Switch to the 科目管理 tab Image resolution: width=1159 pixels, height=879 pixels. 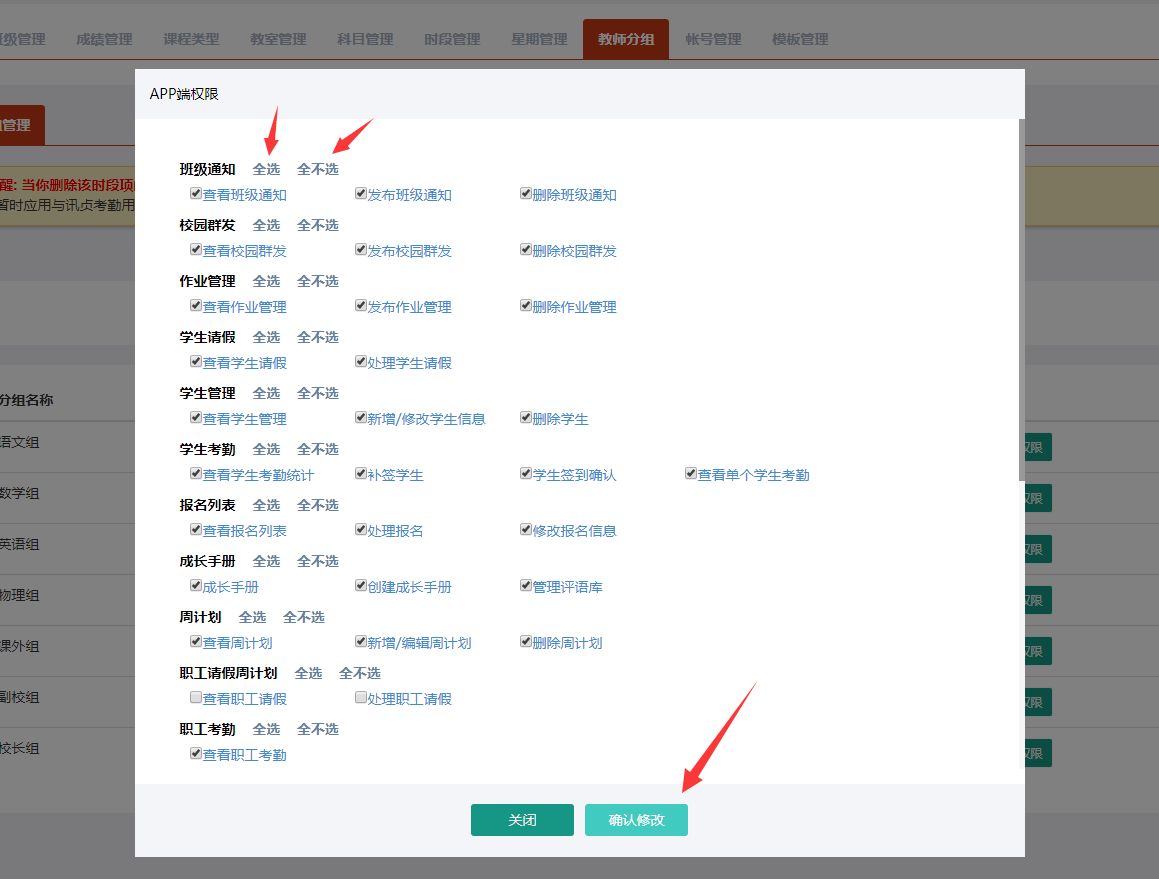pyautogui.click(x=365, y=39)
